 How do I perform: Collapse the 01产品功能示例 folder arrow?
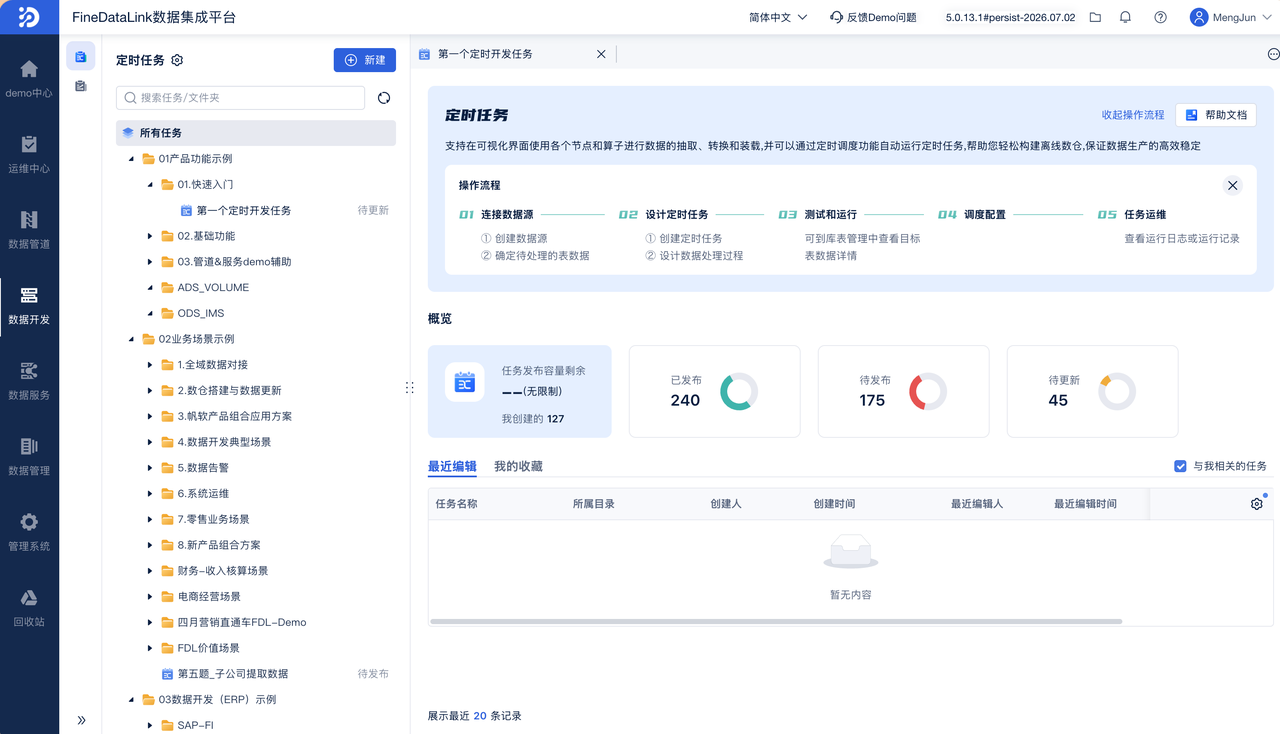tap(132, 159)
